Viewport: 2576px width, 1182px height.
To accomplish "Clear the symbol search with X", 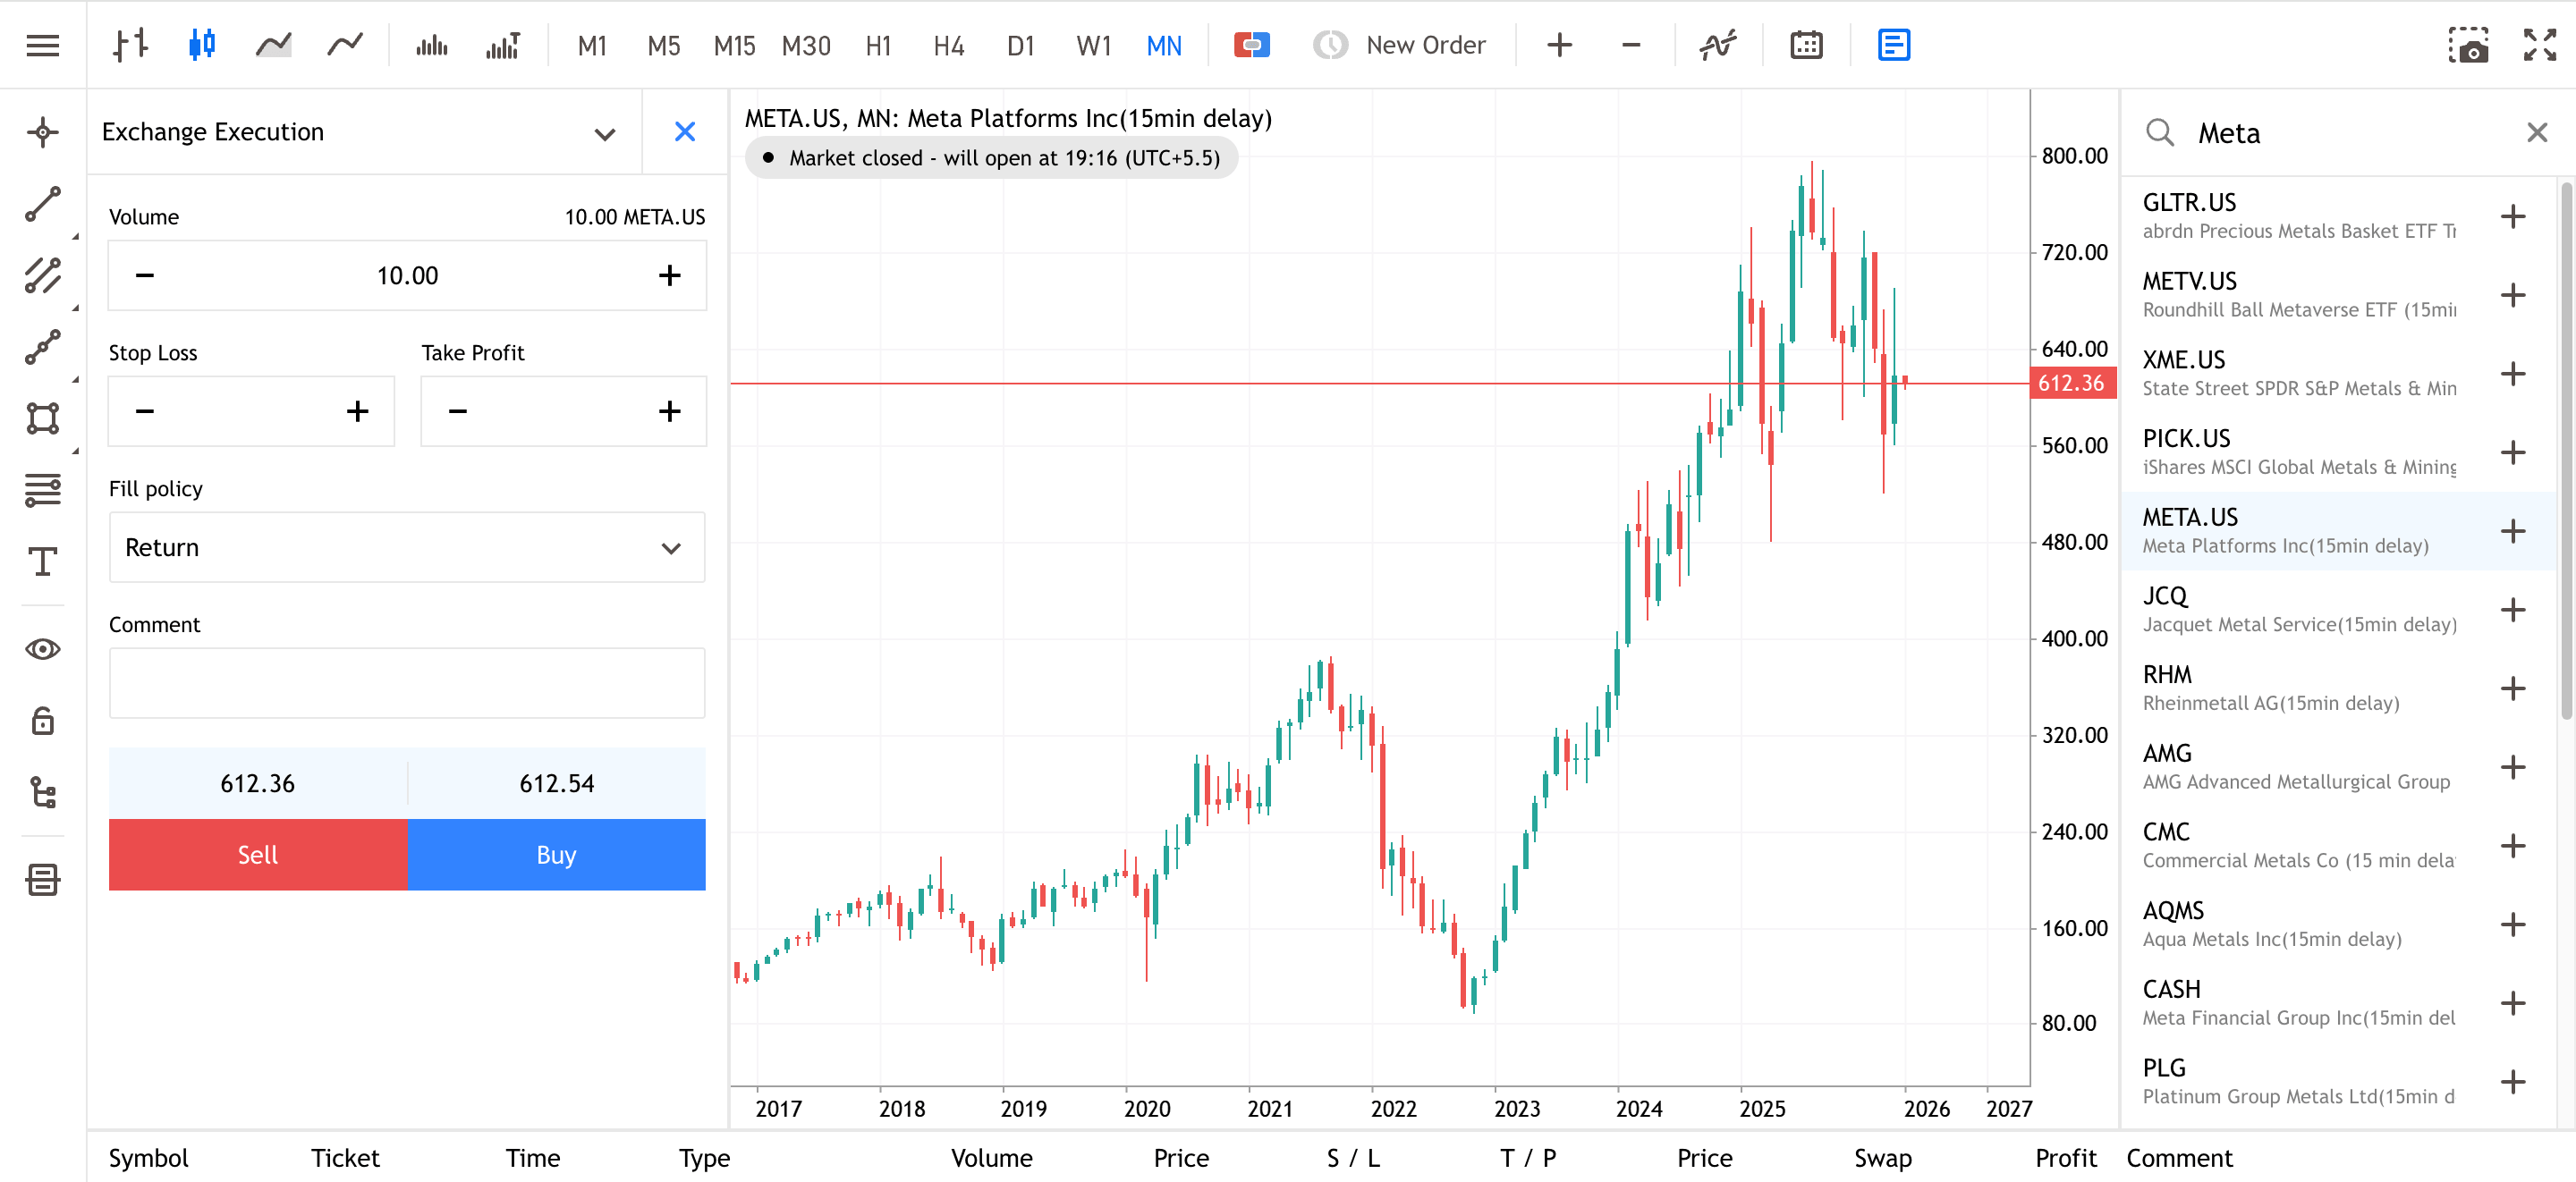I will 2537,132.
